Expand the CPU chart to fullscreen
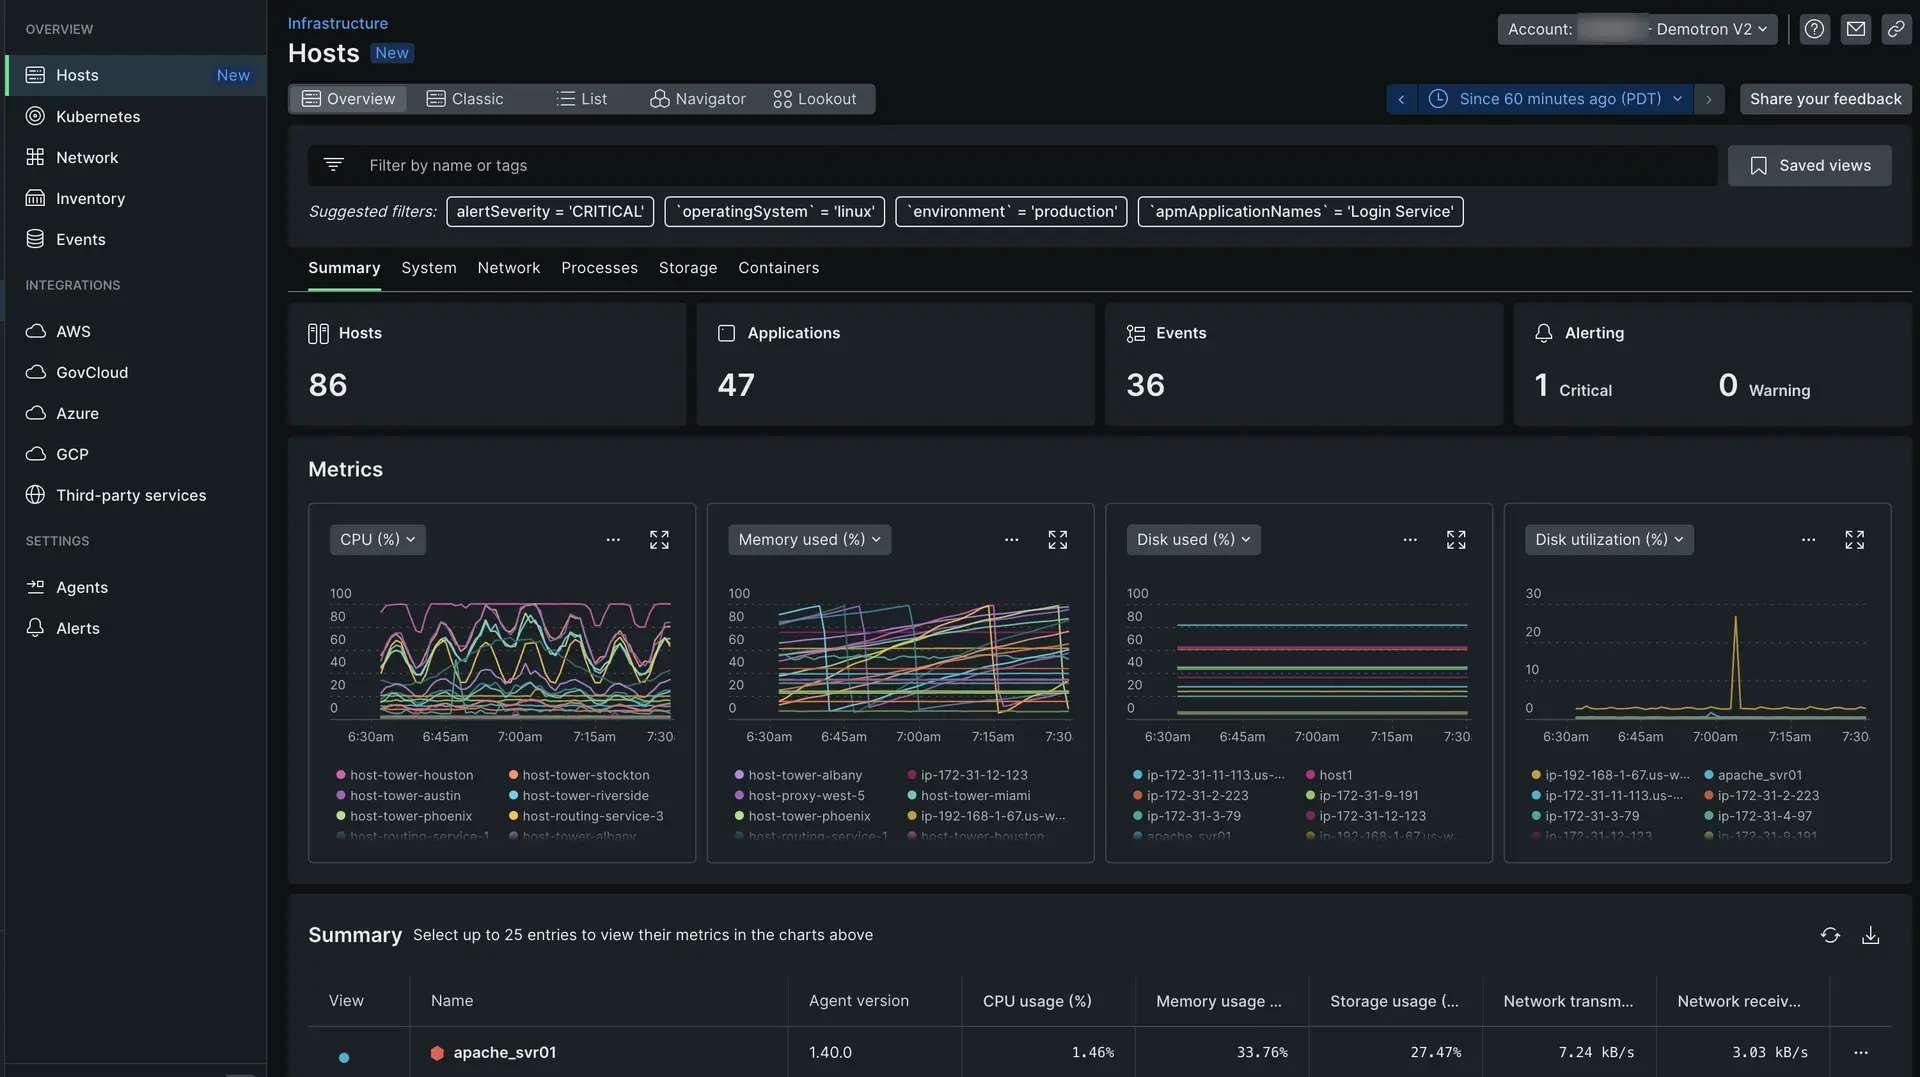1920x1077 pixels. [x=659, y=540]
